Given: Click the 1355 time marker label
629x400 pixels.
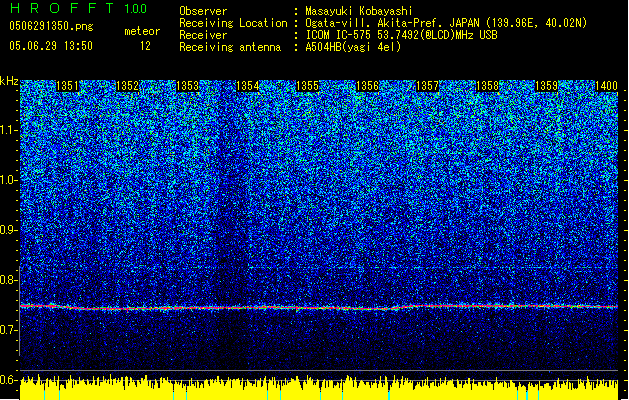Looking at the screenshot, I should (307, 86).
